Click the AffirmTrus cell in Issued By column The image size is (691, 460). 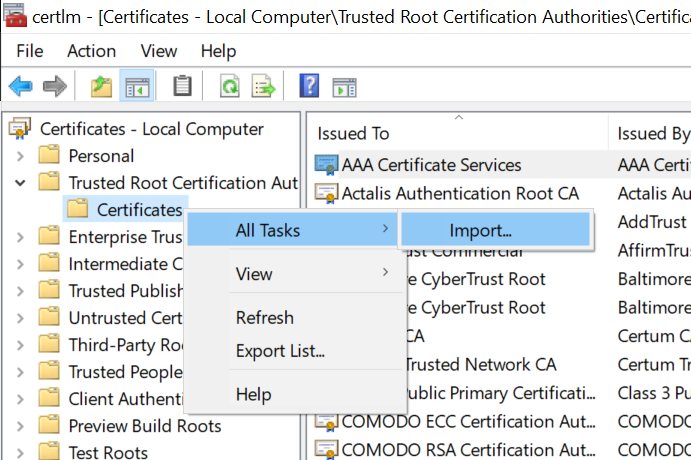click(654, 250)
